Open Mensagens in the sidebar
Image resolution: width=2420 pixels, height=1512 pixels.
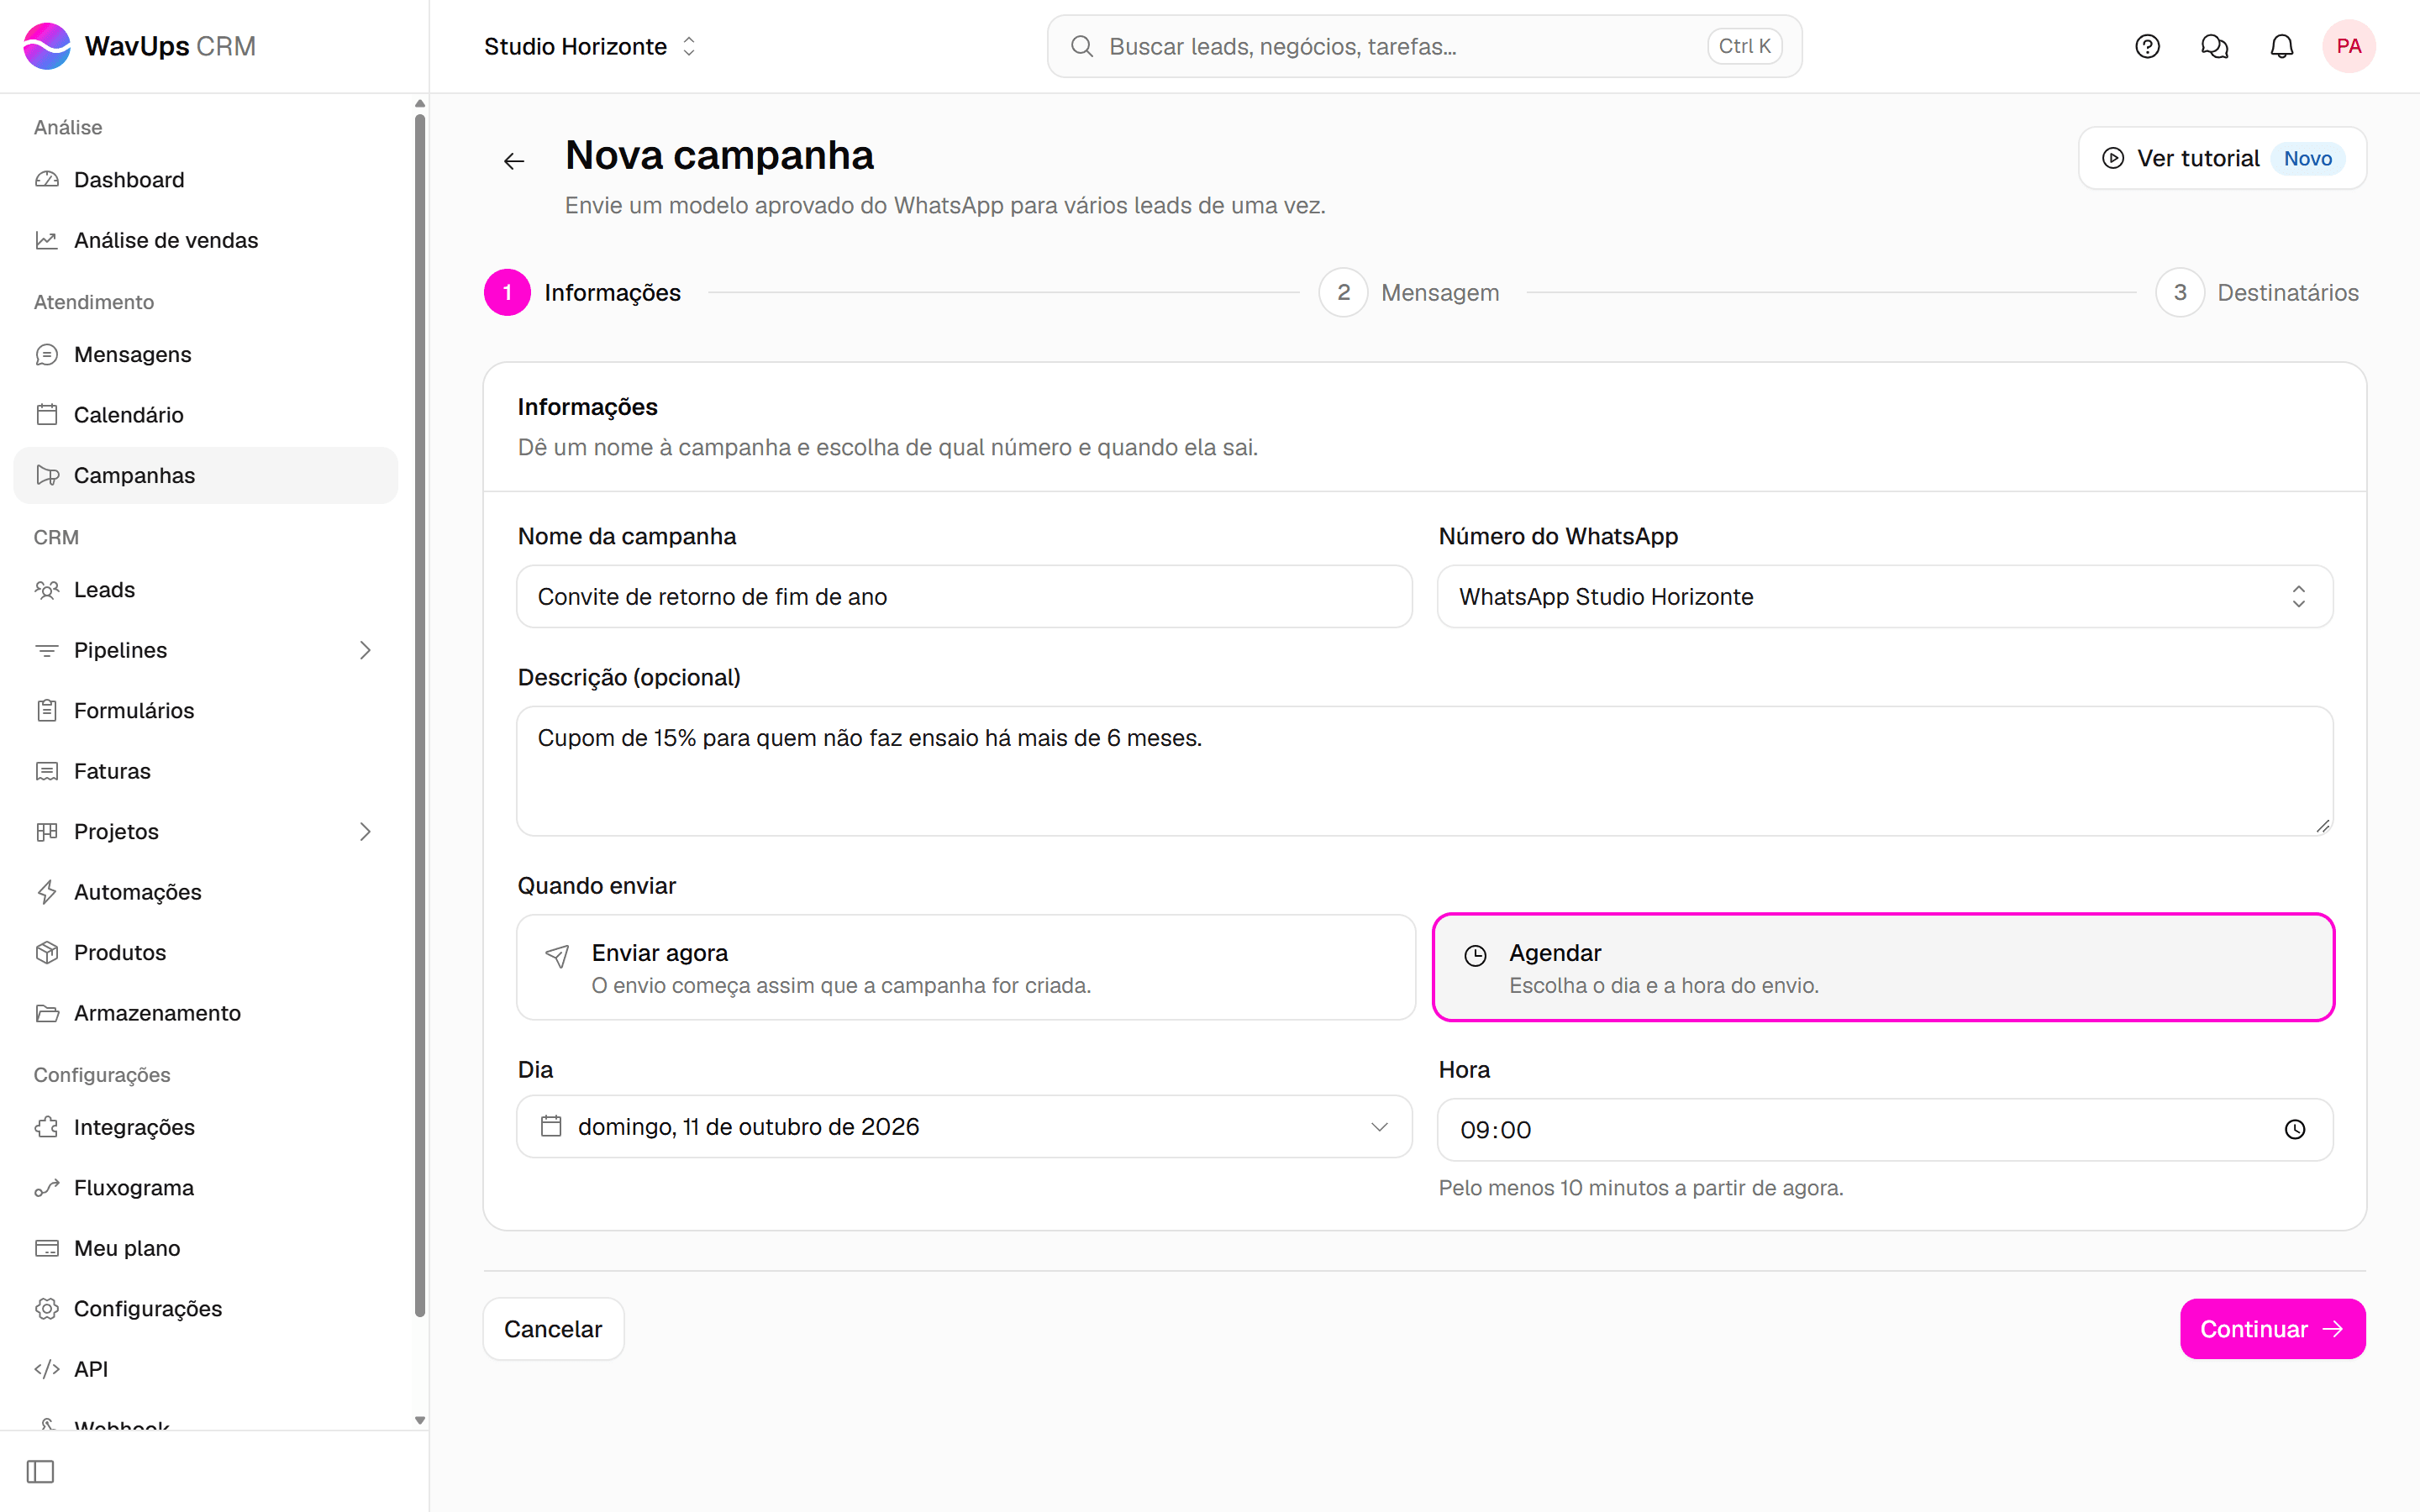pos(206,354)
